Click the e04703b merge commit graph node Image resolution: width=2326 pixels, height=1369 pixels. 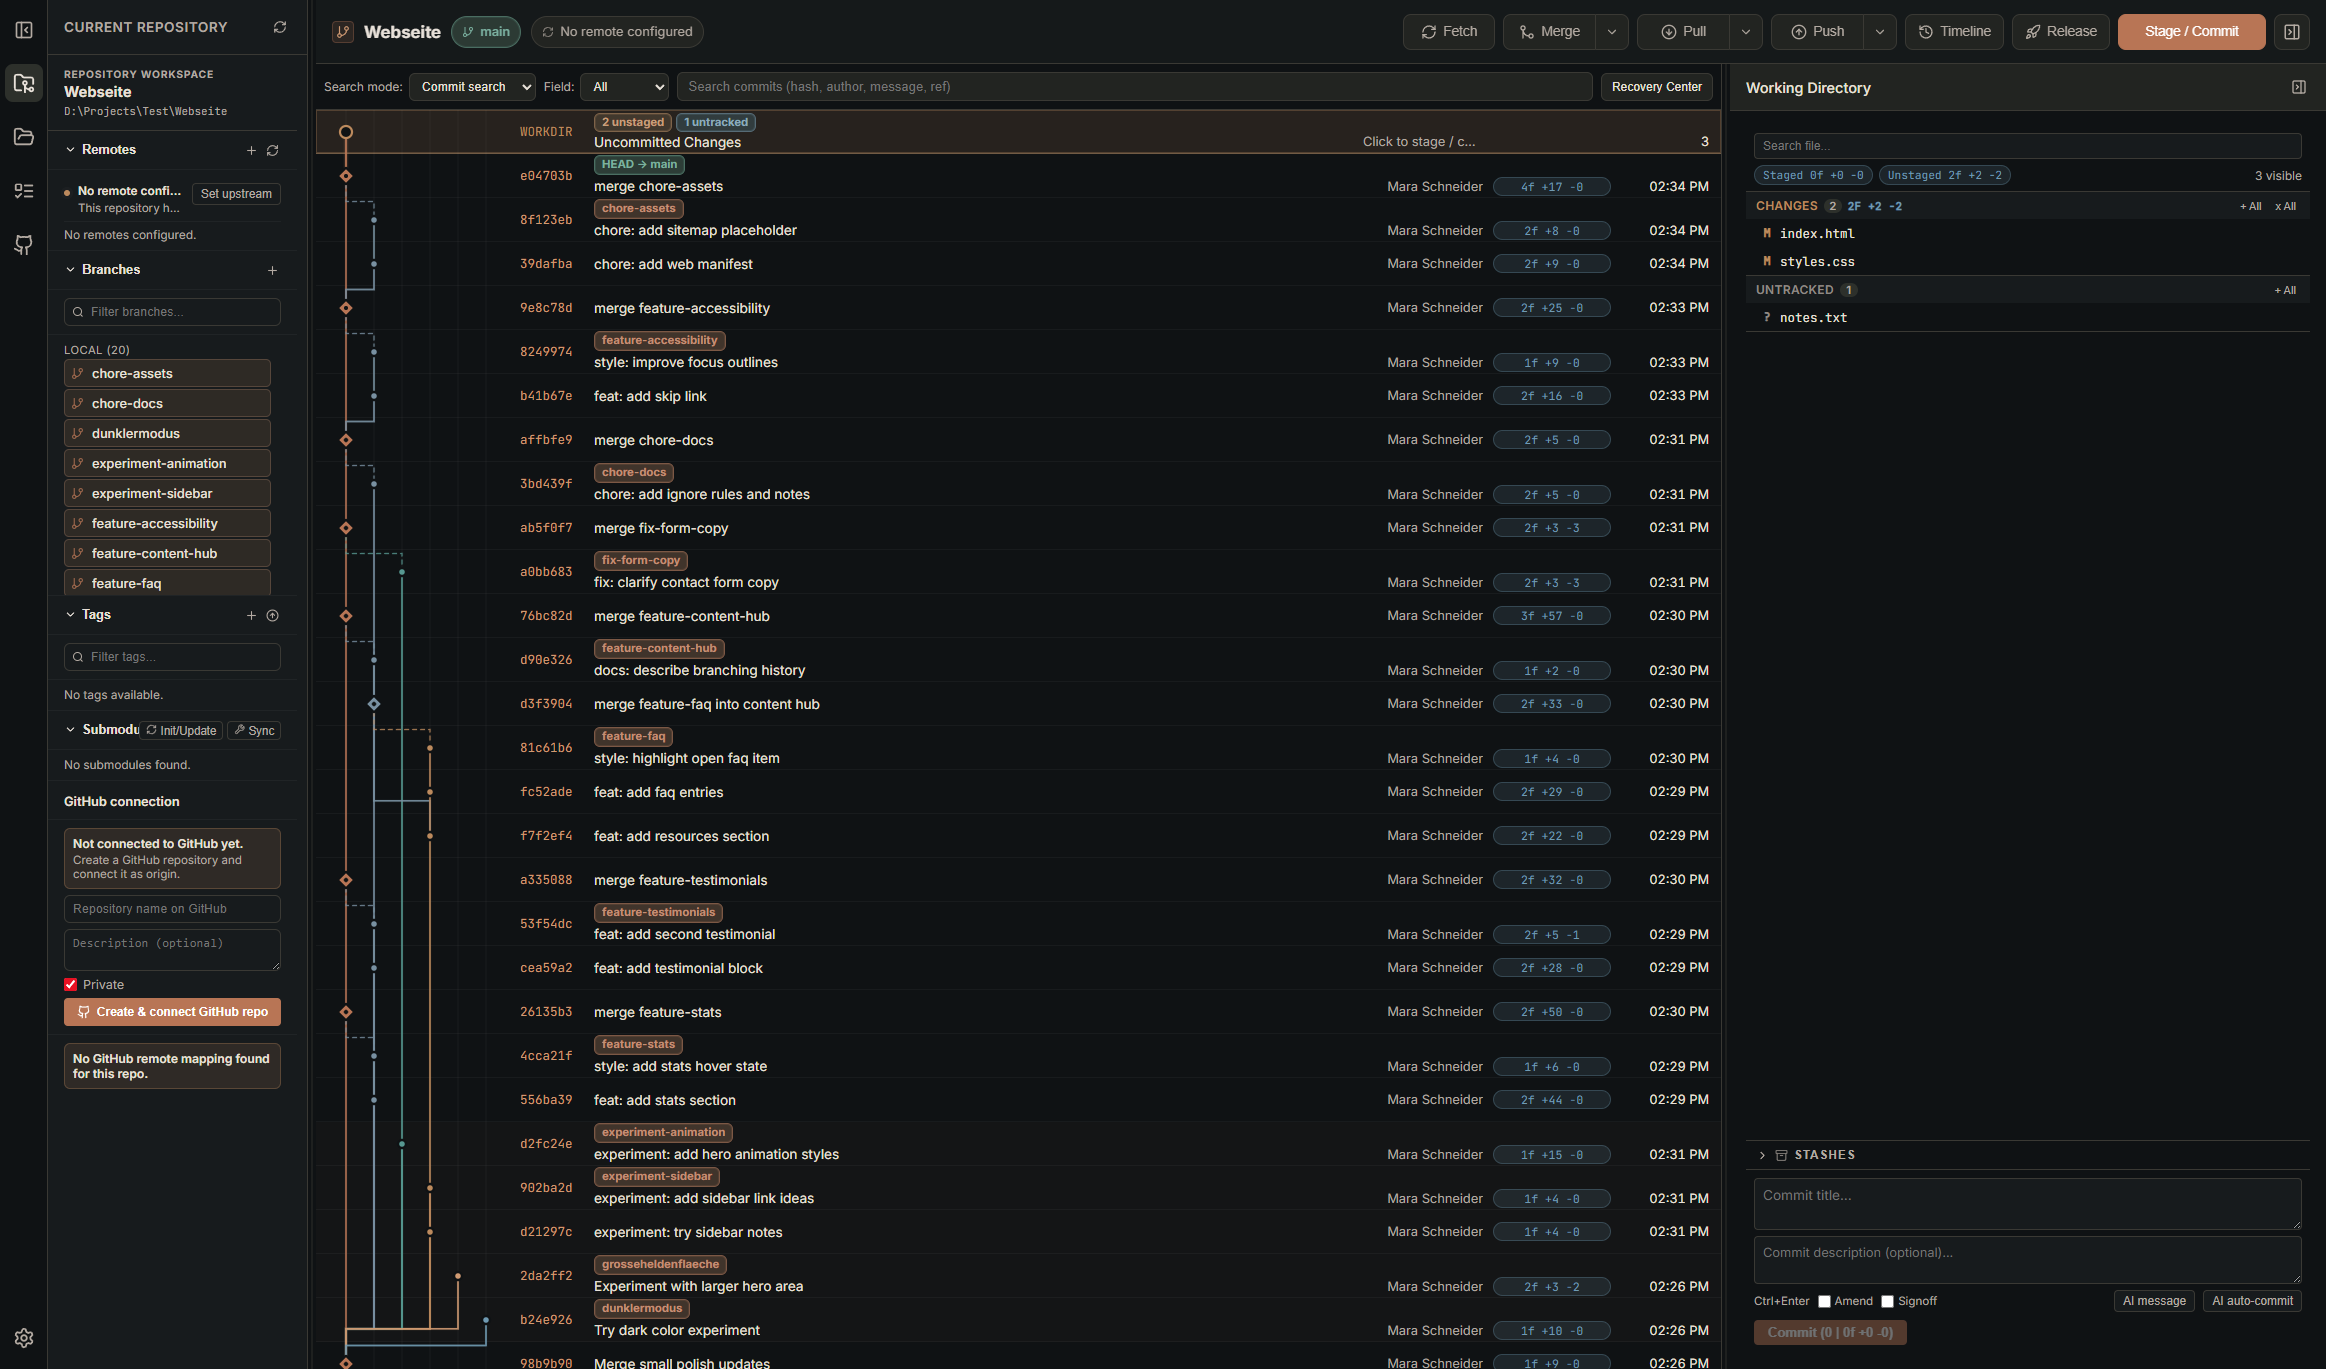click(x=346, y=176)
